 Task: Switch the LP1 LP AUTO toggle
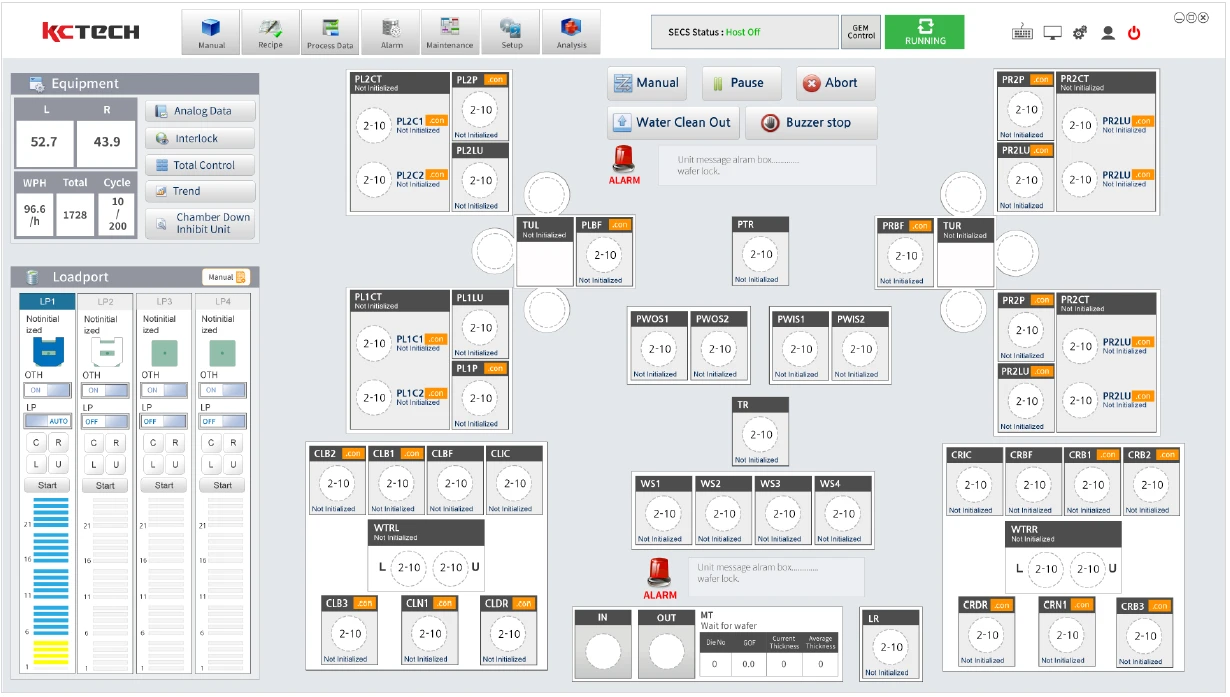pos(47,421)
